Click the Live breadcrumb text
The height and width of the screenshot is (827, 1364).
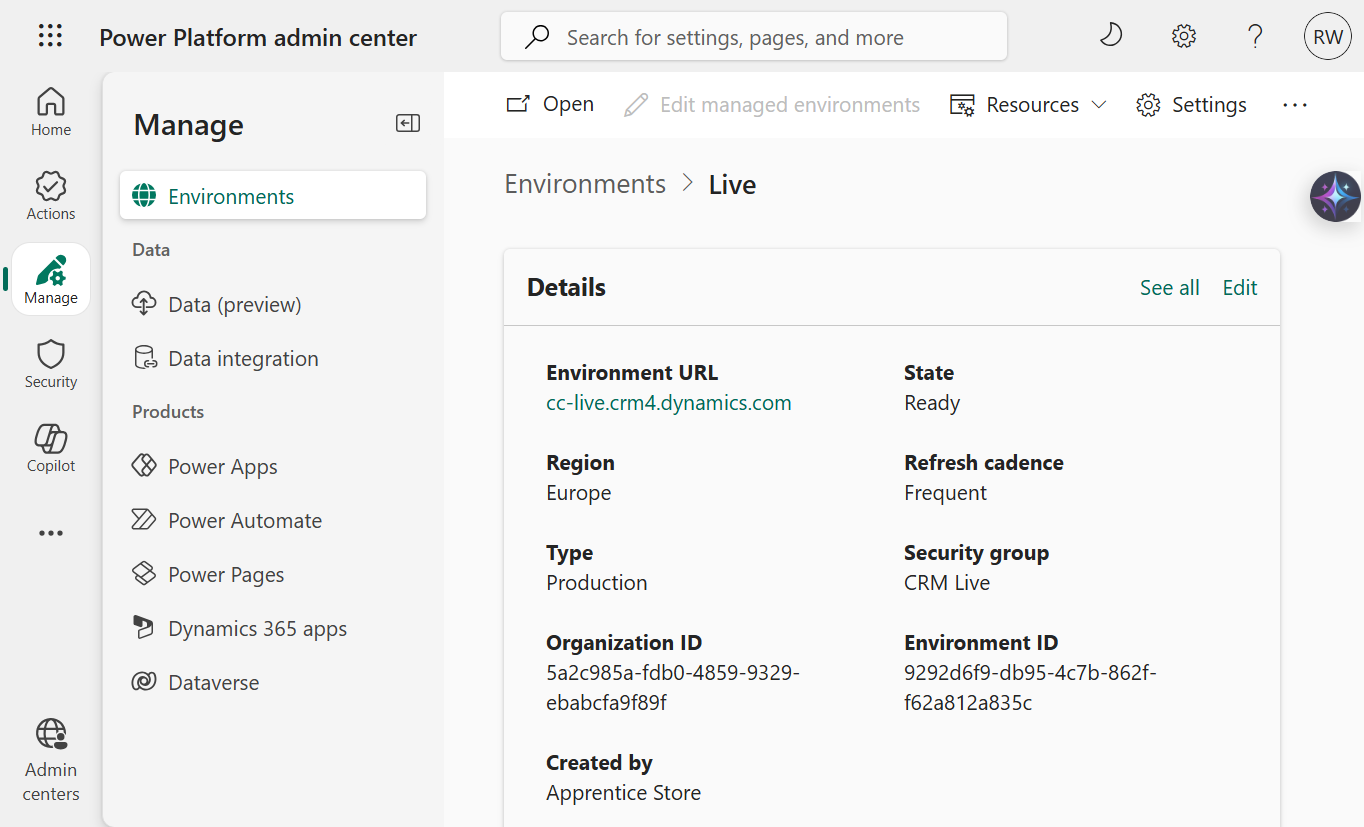pyautogui.click(x=733, y=185)
